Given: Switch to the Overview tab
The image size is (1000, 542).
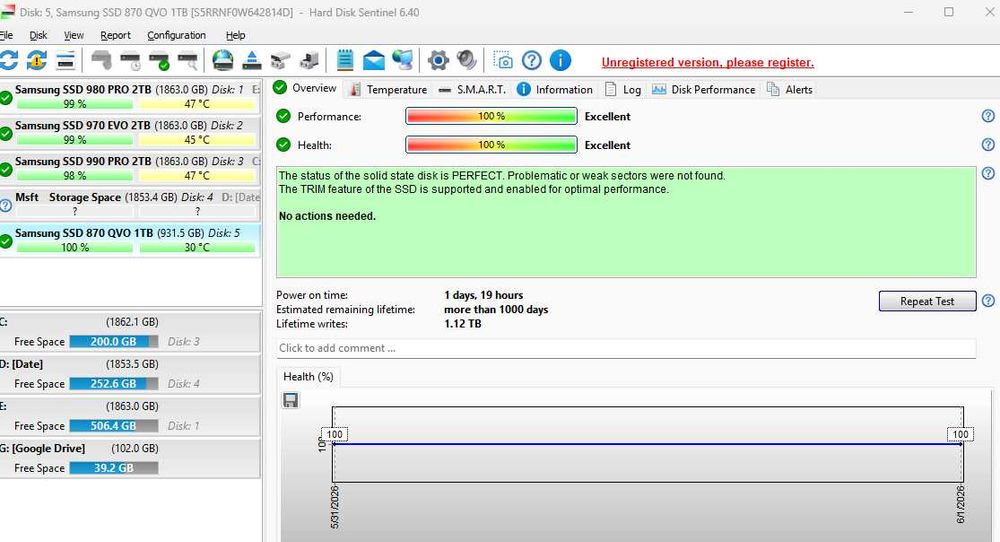Looking at the screenshot, I should (305, 88).
